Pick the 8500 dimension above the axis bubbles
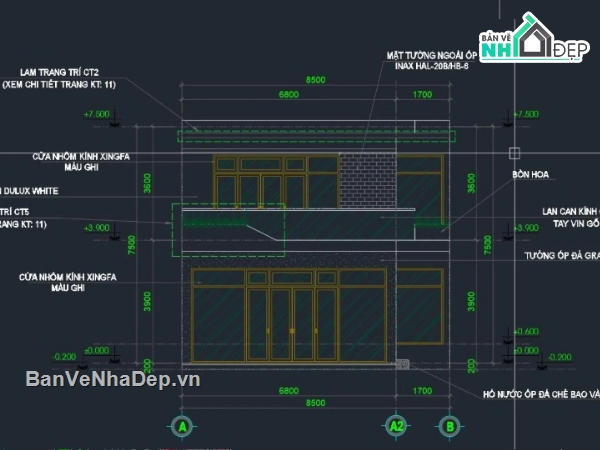Image resolution: width=600 pixels, height=450 pixels. (x=316, y=403)
